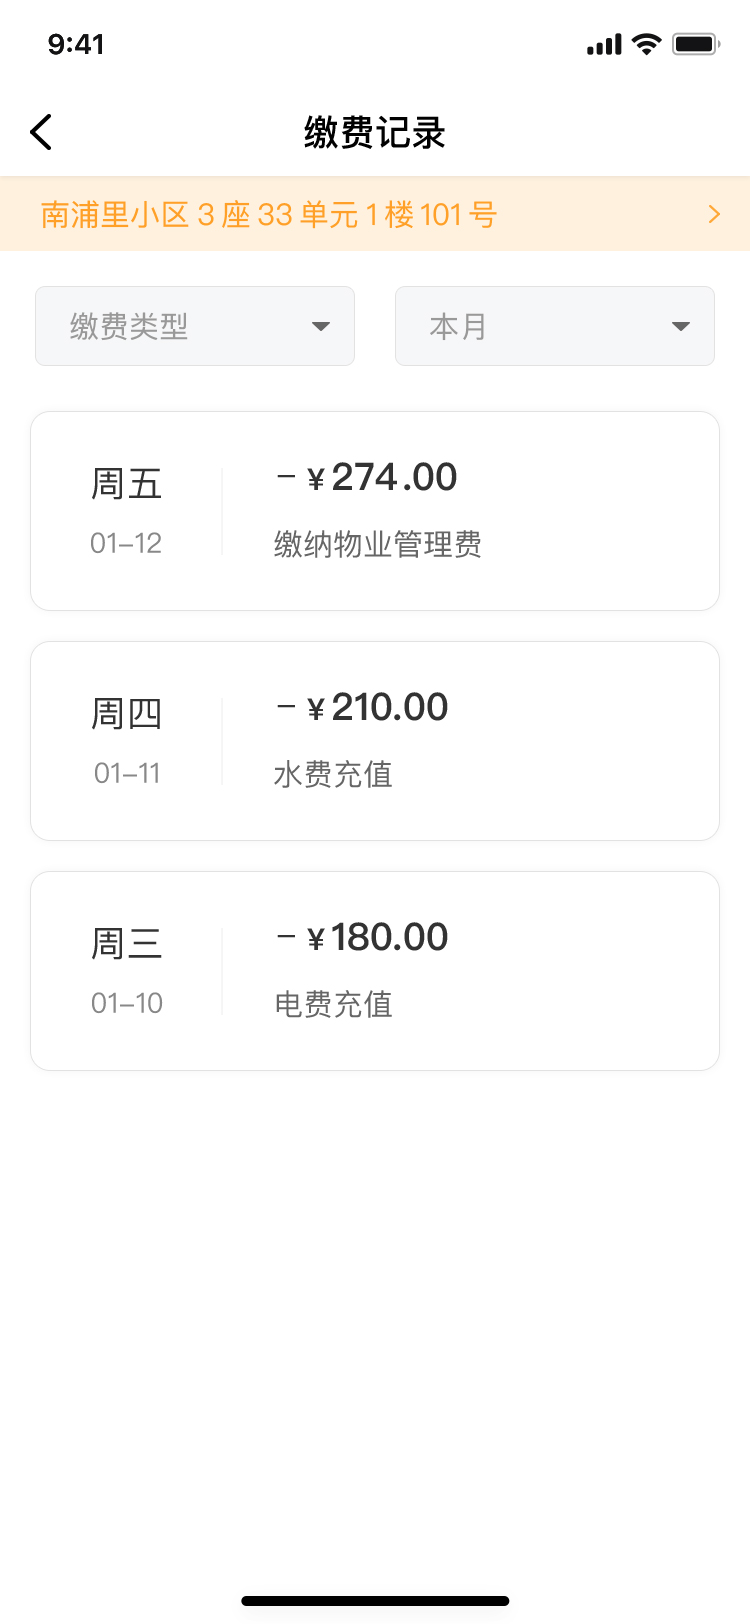Screen dimensions: 750x1624
Task: Click the arrow in 本月 filter
Action: click(681, 326)
